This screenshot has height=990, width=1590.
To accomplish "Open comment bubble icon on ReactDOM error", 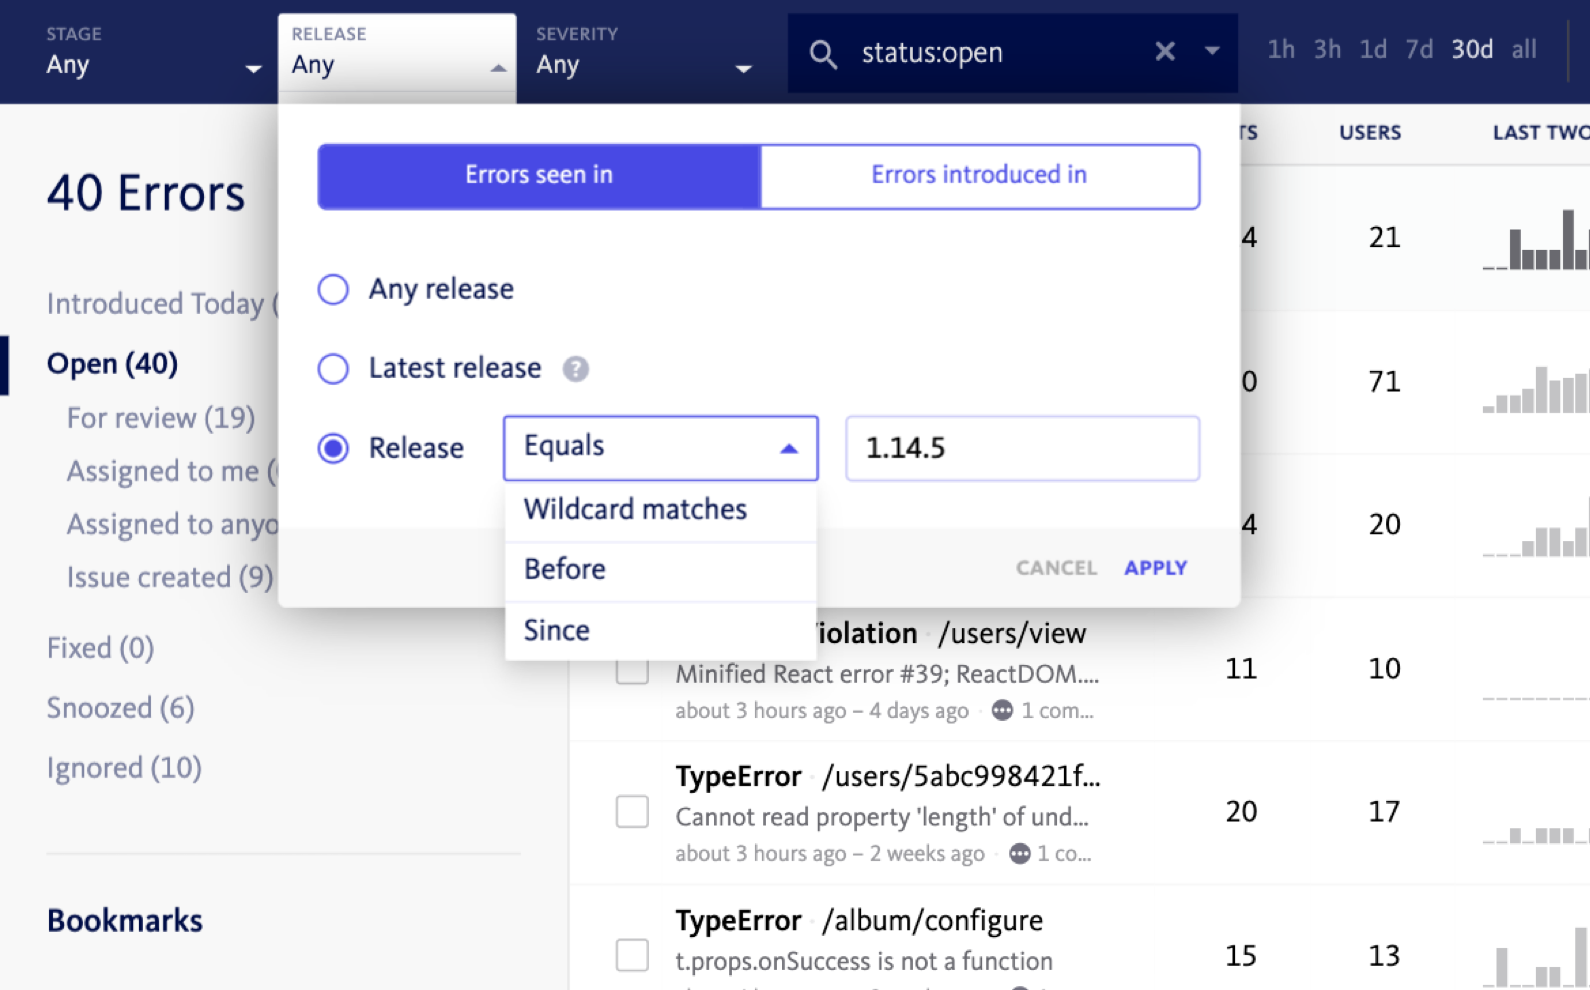I will tap(1002, 711).
